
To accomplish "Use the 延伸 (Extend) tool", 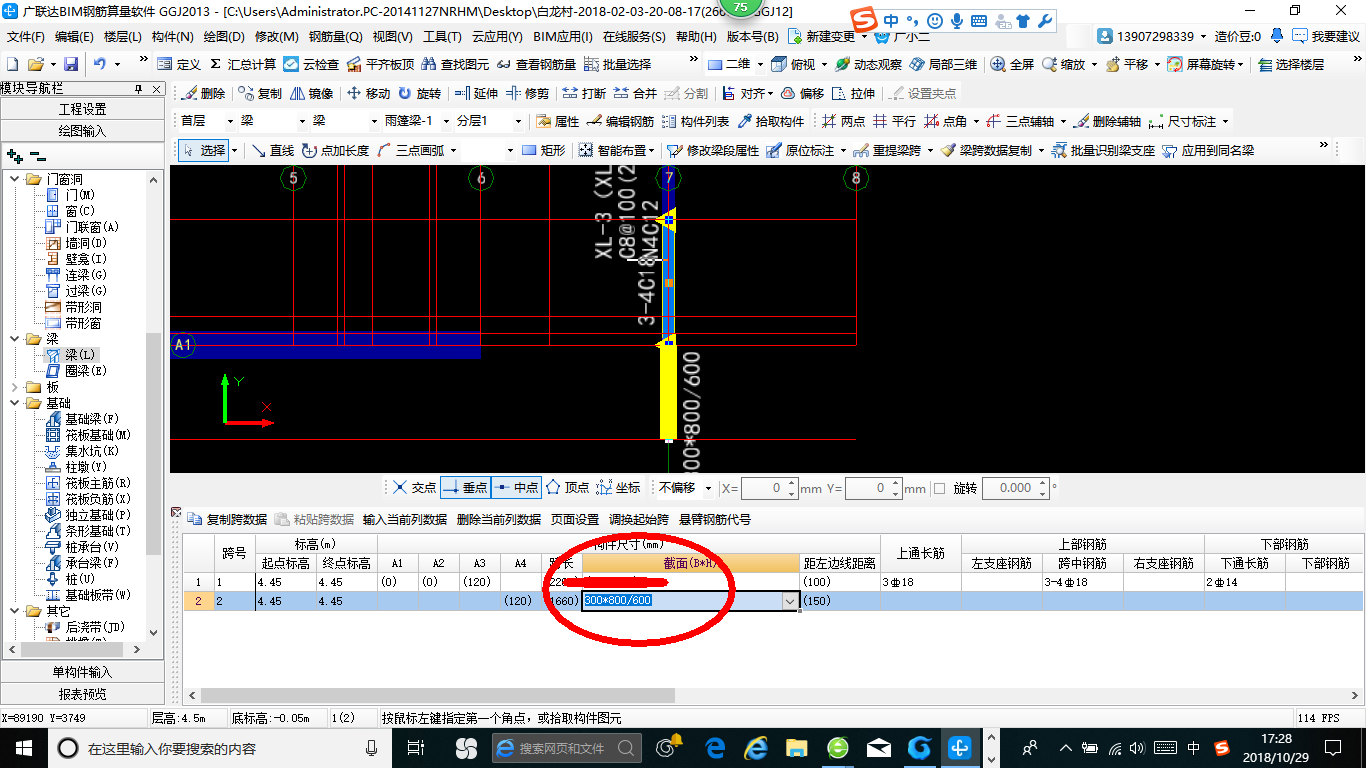I will [476, 93].
